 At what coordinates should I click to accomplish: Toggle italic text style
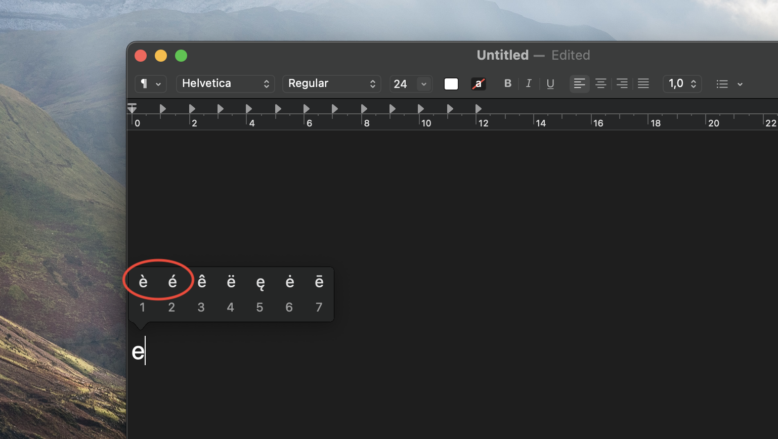pos(528,84)
